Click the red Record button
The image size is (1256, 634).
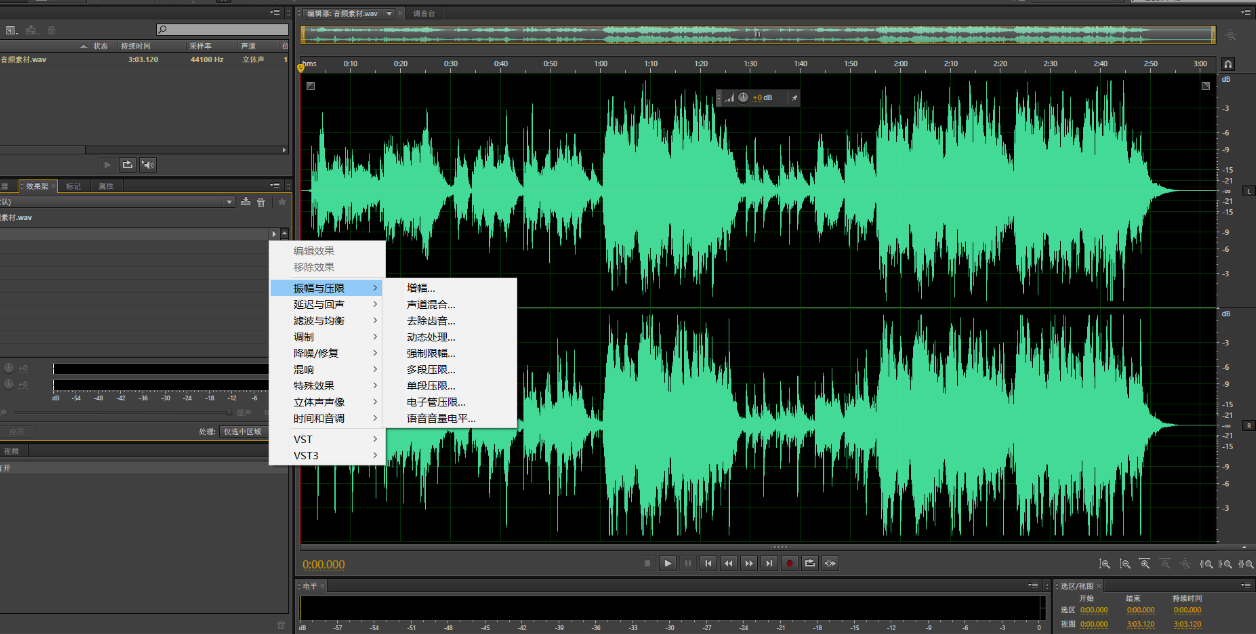click(789, 564)
